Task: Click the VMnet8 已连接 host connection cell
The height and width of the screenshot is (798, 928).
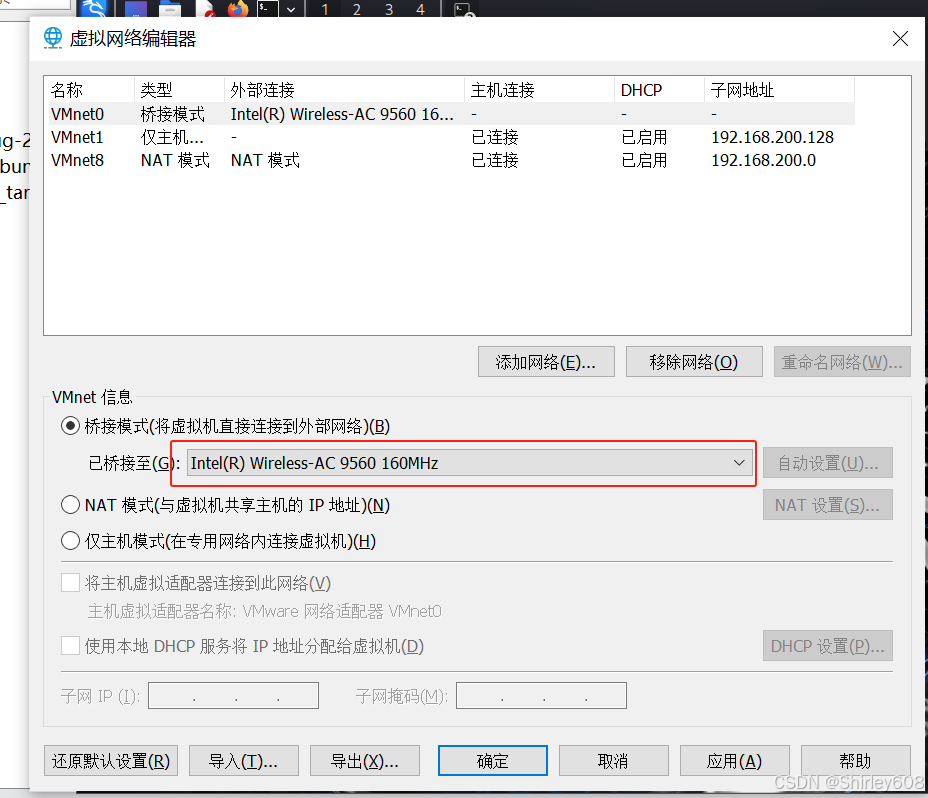Action: [495, 160]
